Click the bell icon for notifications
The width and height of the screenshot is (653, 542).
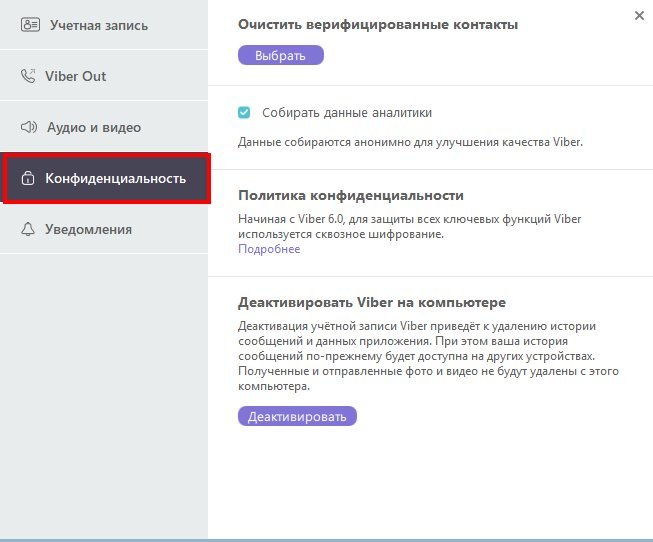(x=28, y=230)
